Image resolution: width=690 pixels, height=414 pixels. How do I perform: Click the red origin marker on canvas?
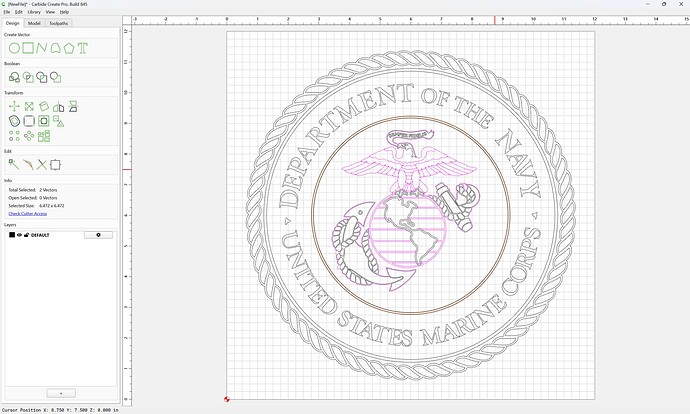(x=227, y=399)
